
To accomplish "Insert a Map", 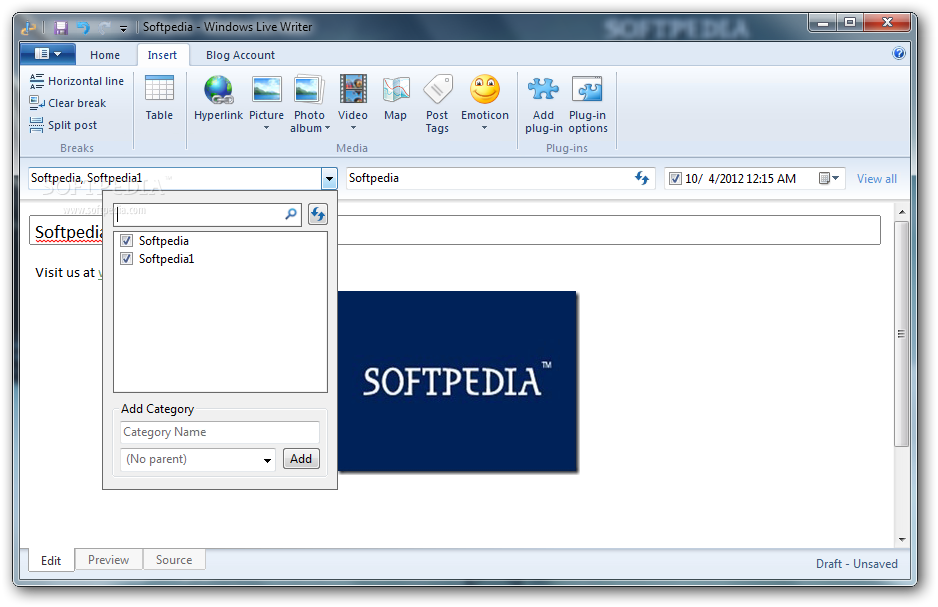I will [x=395, y=98].
